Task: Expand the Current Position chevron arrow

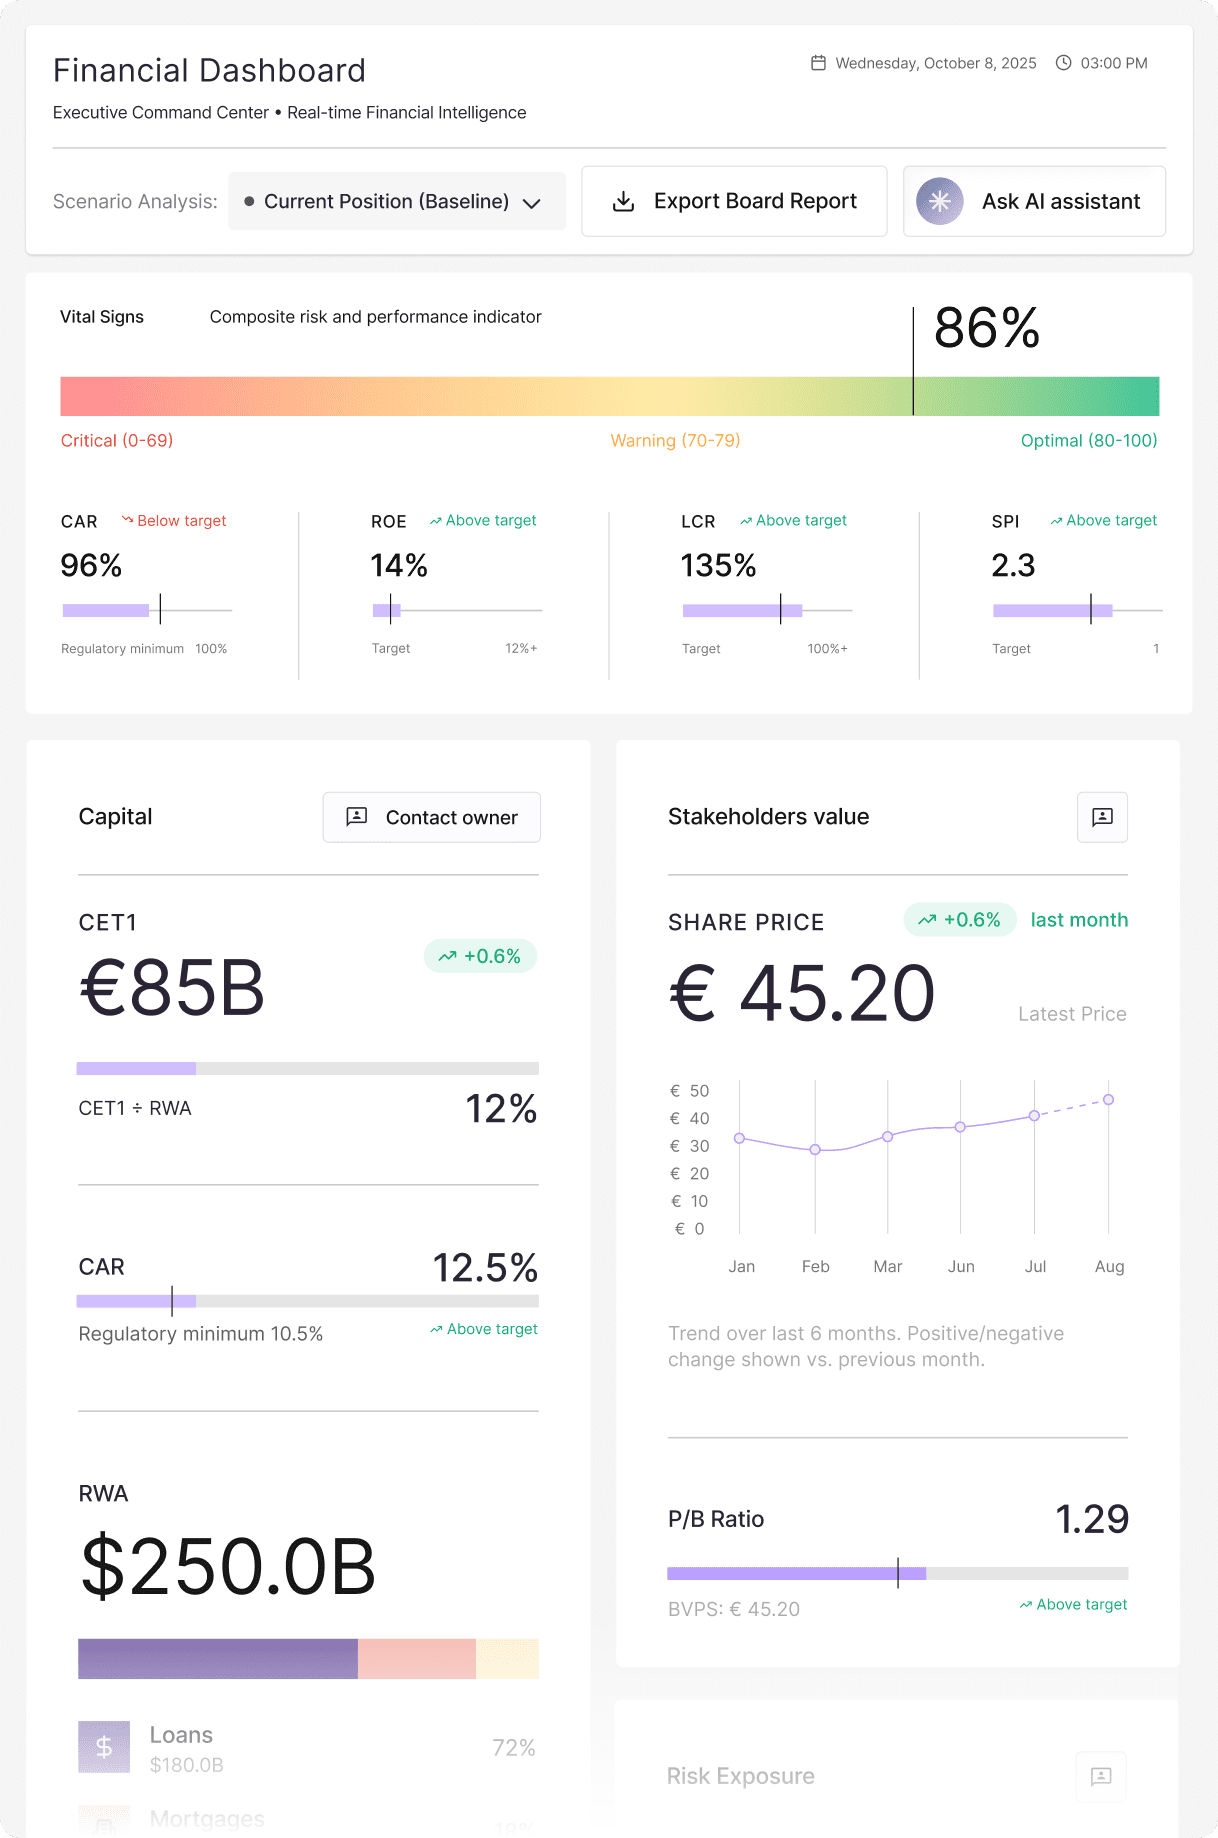Action: pyautogui.click(x=532, y=203)
